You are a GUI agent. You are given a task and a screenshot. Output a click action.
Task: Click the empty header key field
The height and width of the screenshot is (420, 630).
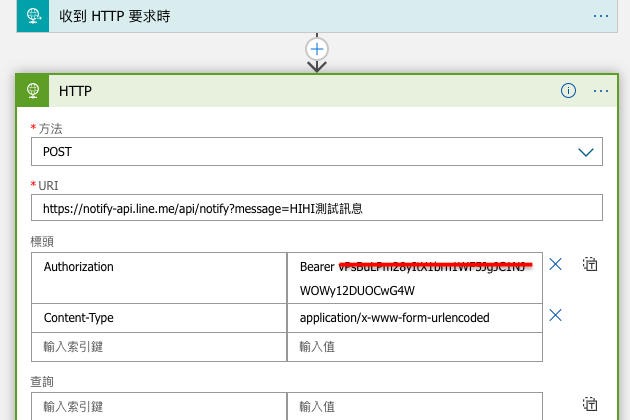pyautogui.click(x=159, y=347)
